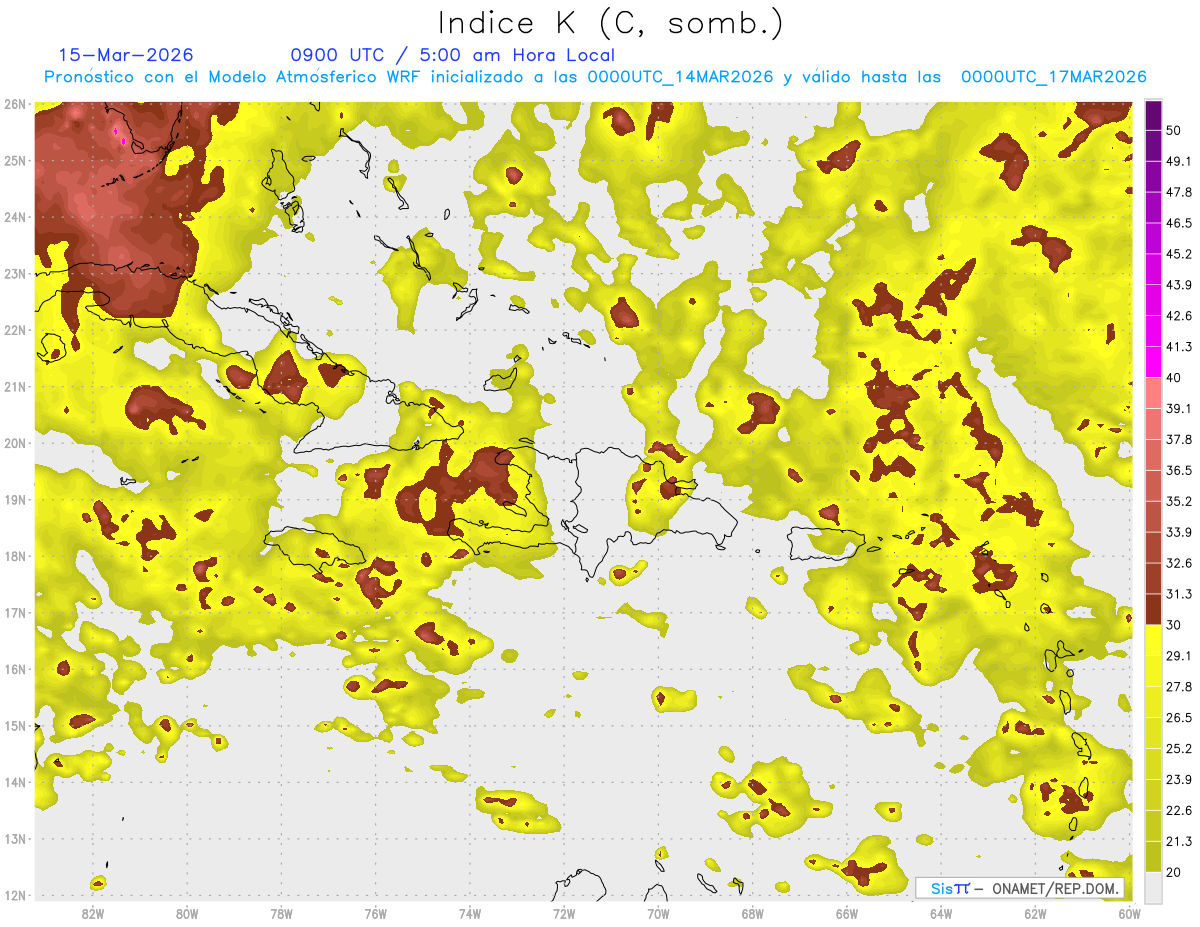Click the longitude label '74W'
Screen dimensions: 1200x927
coord(470,913)
